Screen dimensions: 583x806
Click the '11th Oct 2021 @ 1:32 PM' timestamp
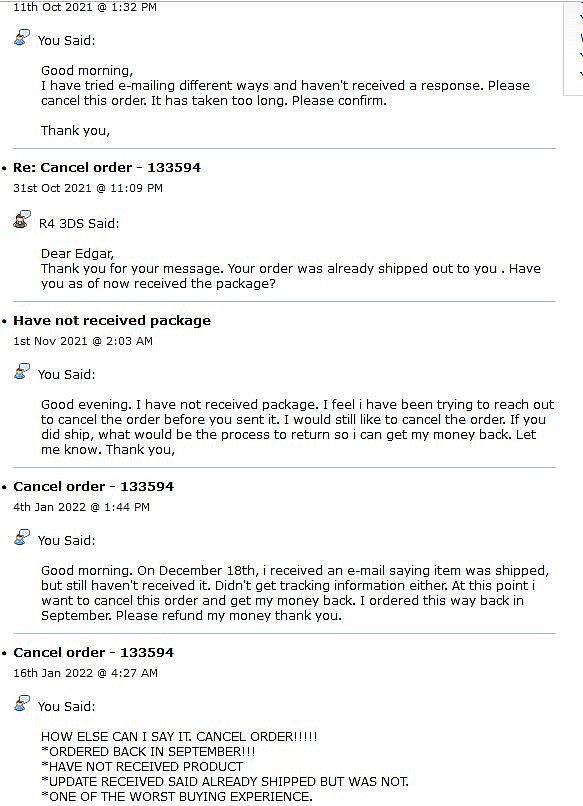pos(85,7)
